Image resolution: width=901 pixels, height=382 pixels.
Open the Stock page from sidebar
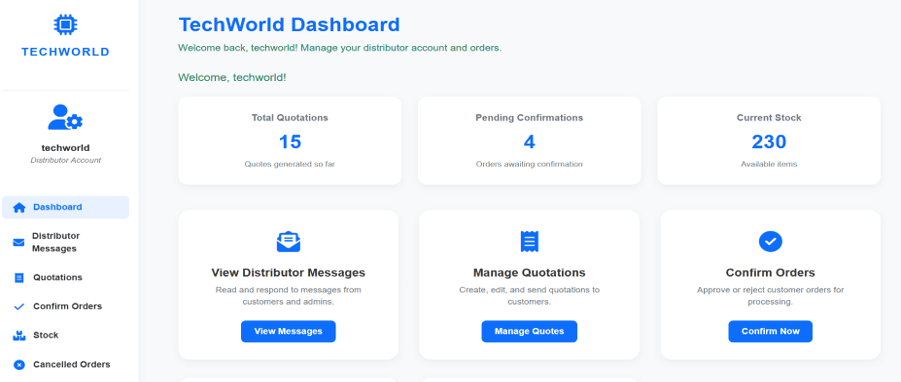click(x=66, y=335)
